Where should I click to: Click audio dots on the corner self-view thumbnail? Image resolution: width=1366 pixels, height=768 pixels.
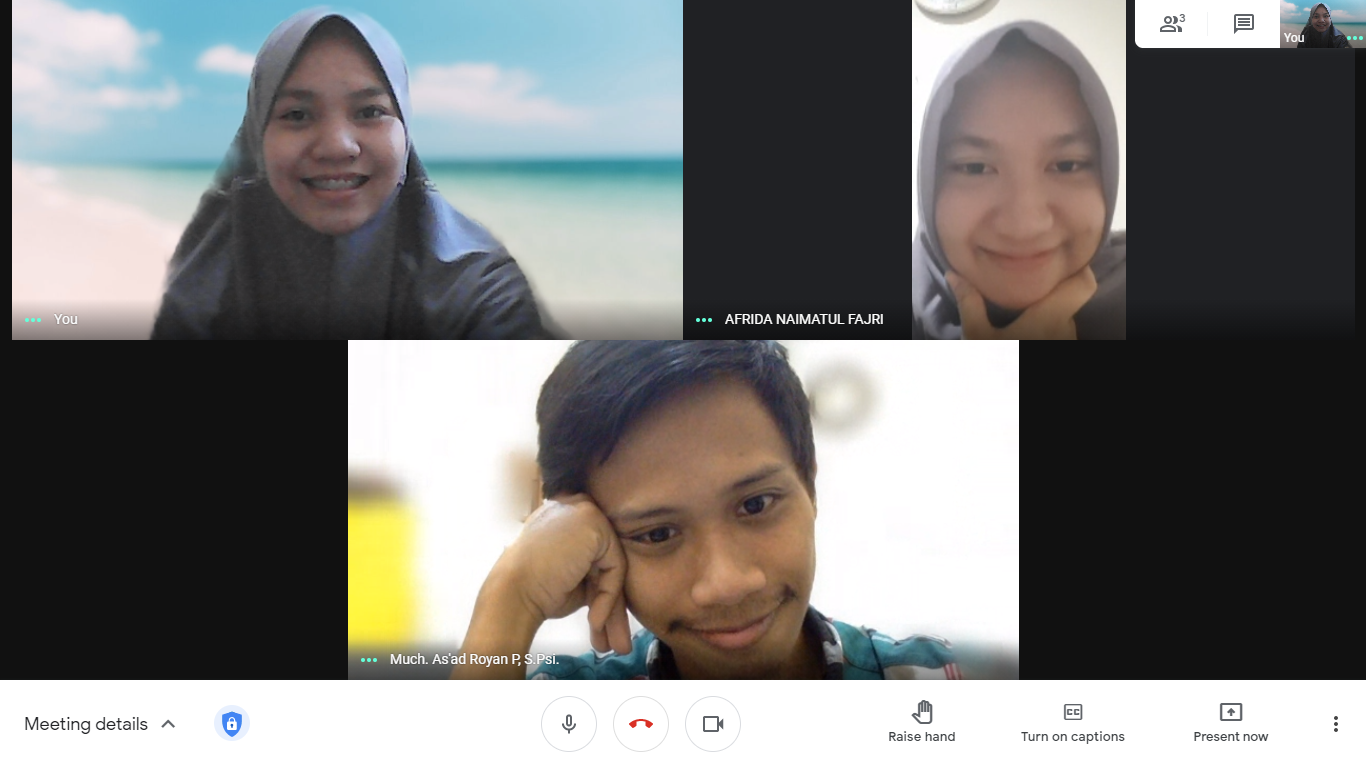[x=1355, y=38]
